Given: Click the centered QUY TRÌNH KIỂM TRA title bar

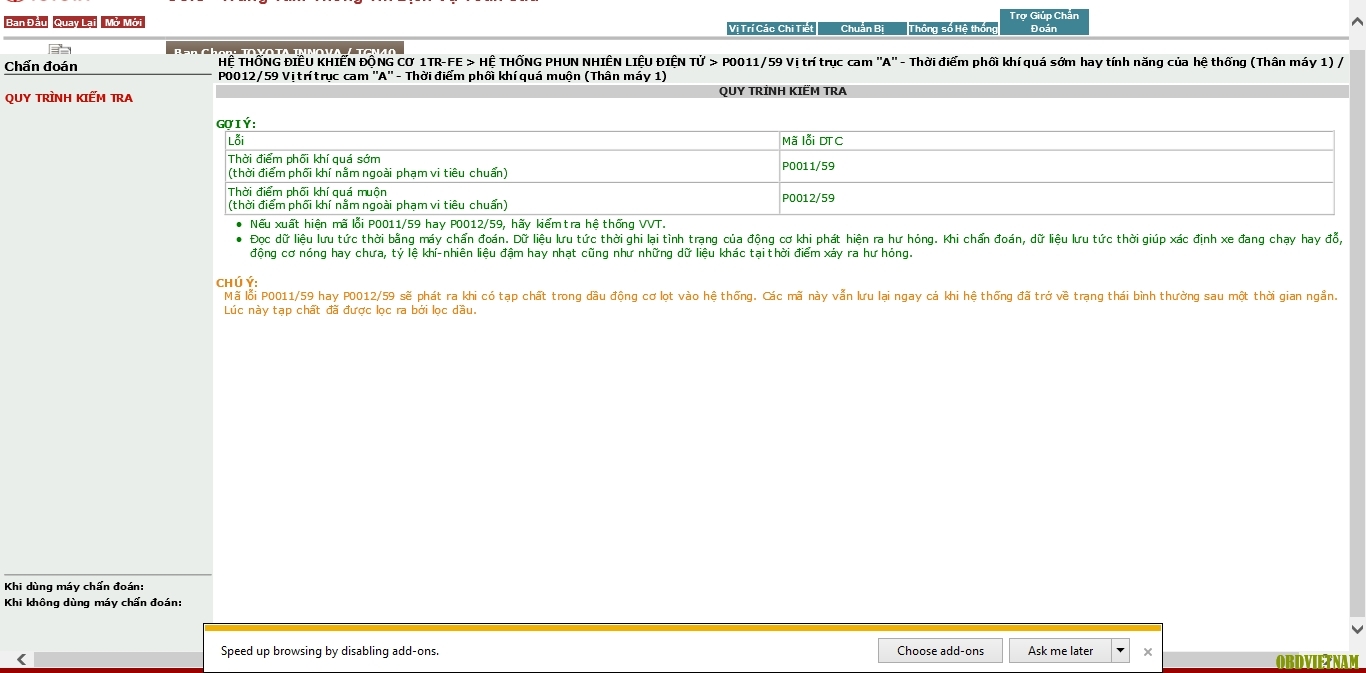Looking at the screenshot, I should pos(782,91).
